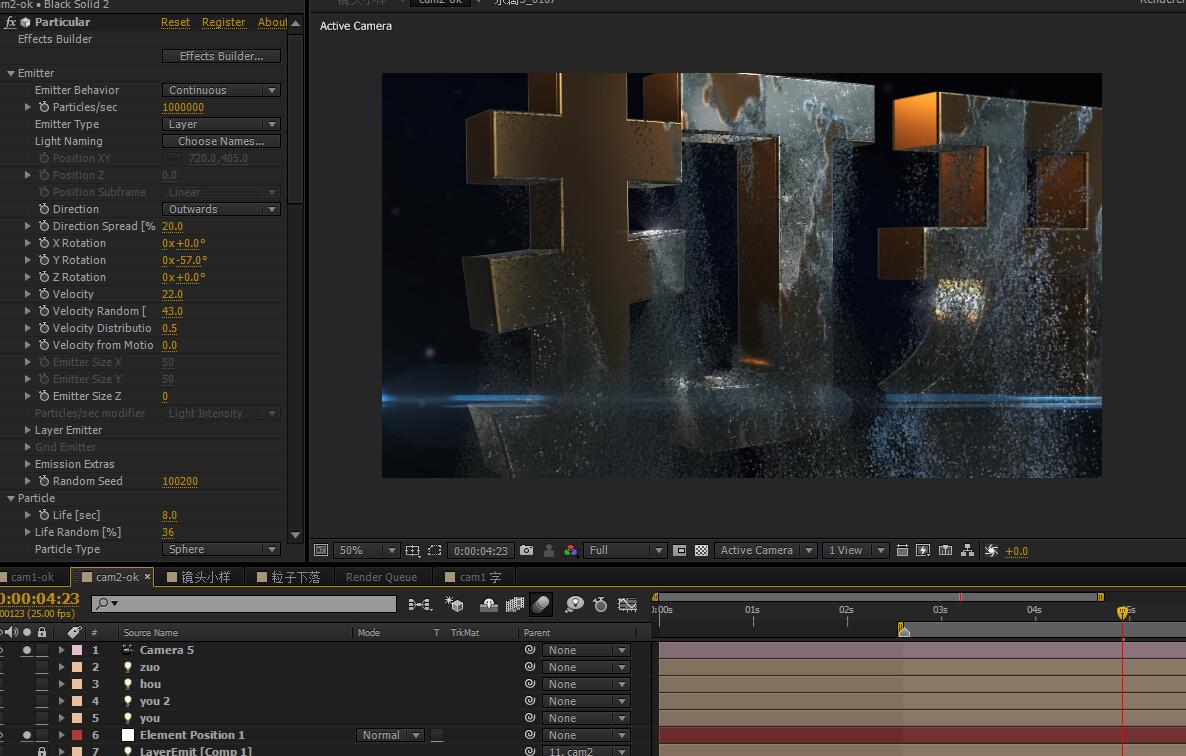Click Reset link for Particular effect
The height and width of the screenshot is (756, 1186).
[x=175, y=22]
